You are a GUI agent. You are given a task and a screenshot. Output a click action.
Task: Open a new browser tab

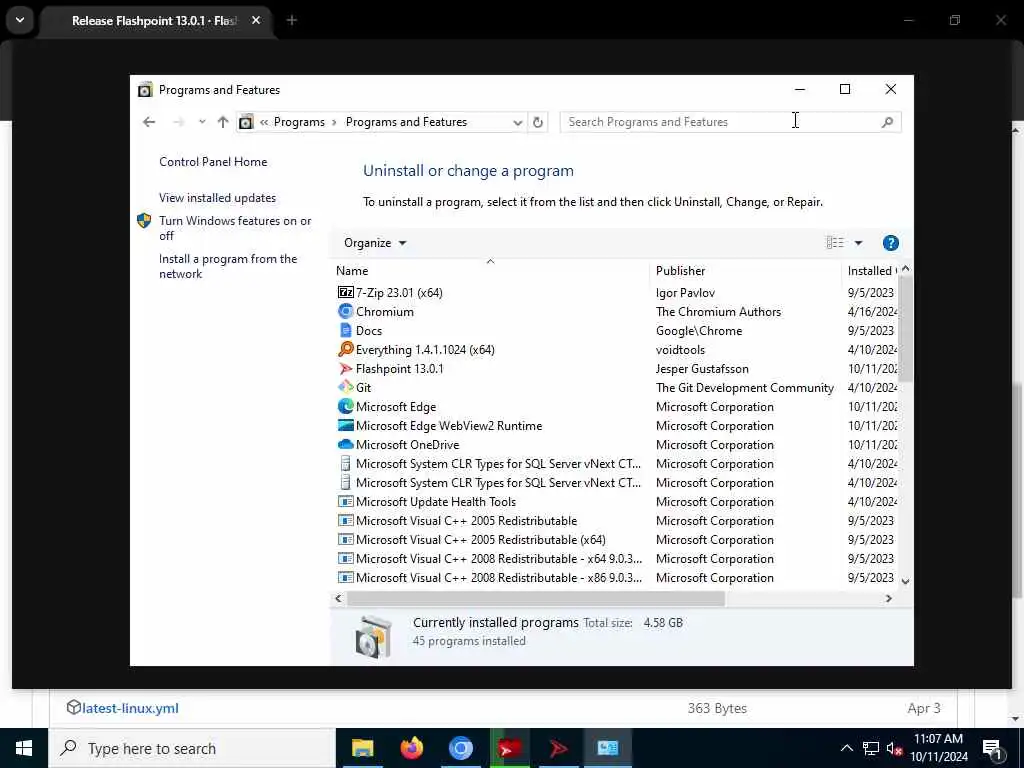point(292,21)
